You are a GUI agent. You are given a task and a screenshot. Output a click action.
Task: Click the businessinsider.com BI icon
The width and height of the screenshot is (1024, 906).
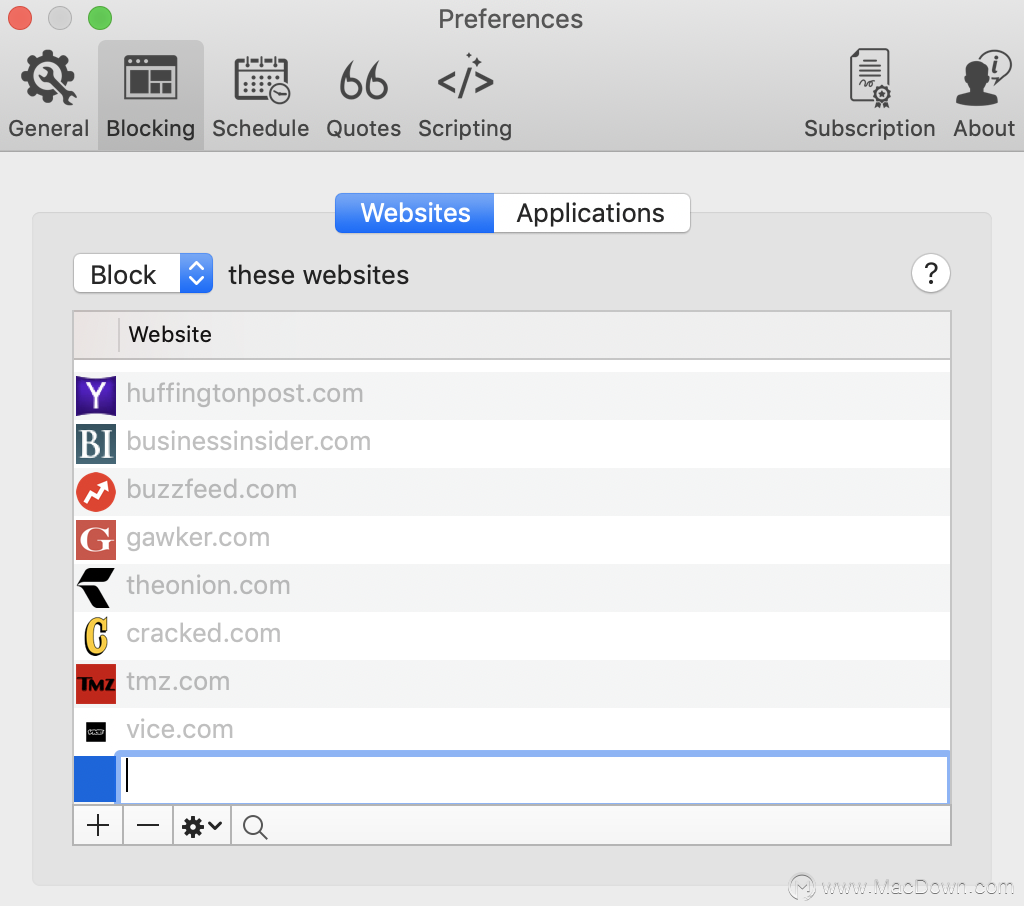(96, 444)
